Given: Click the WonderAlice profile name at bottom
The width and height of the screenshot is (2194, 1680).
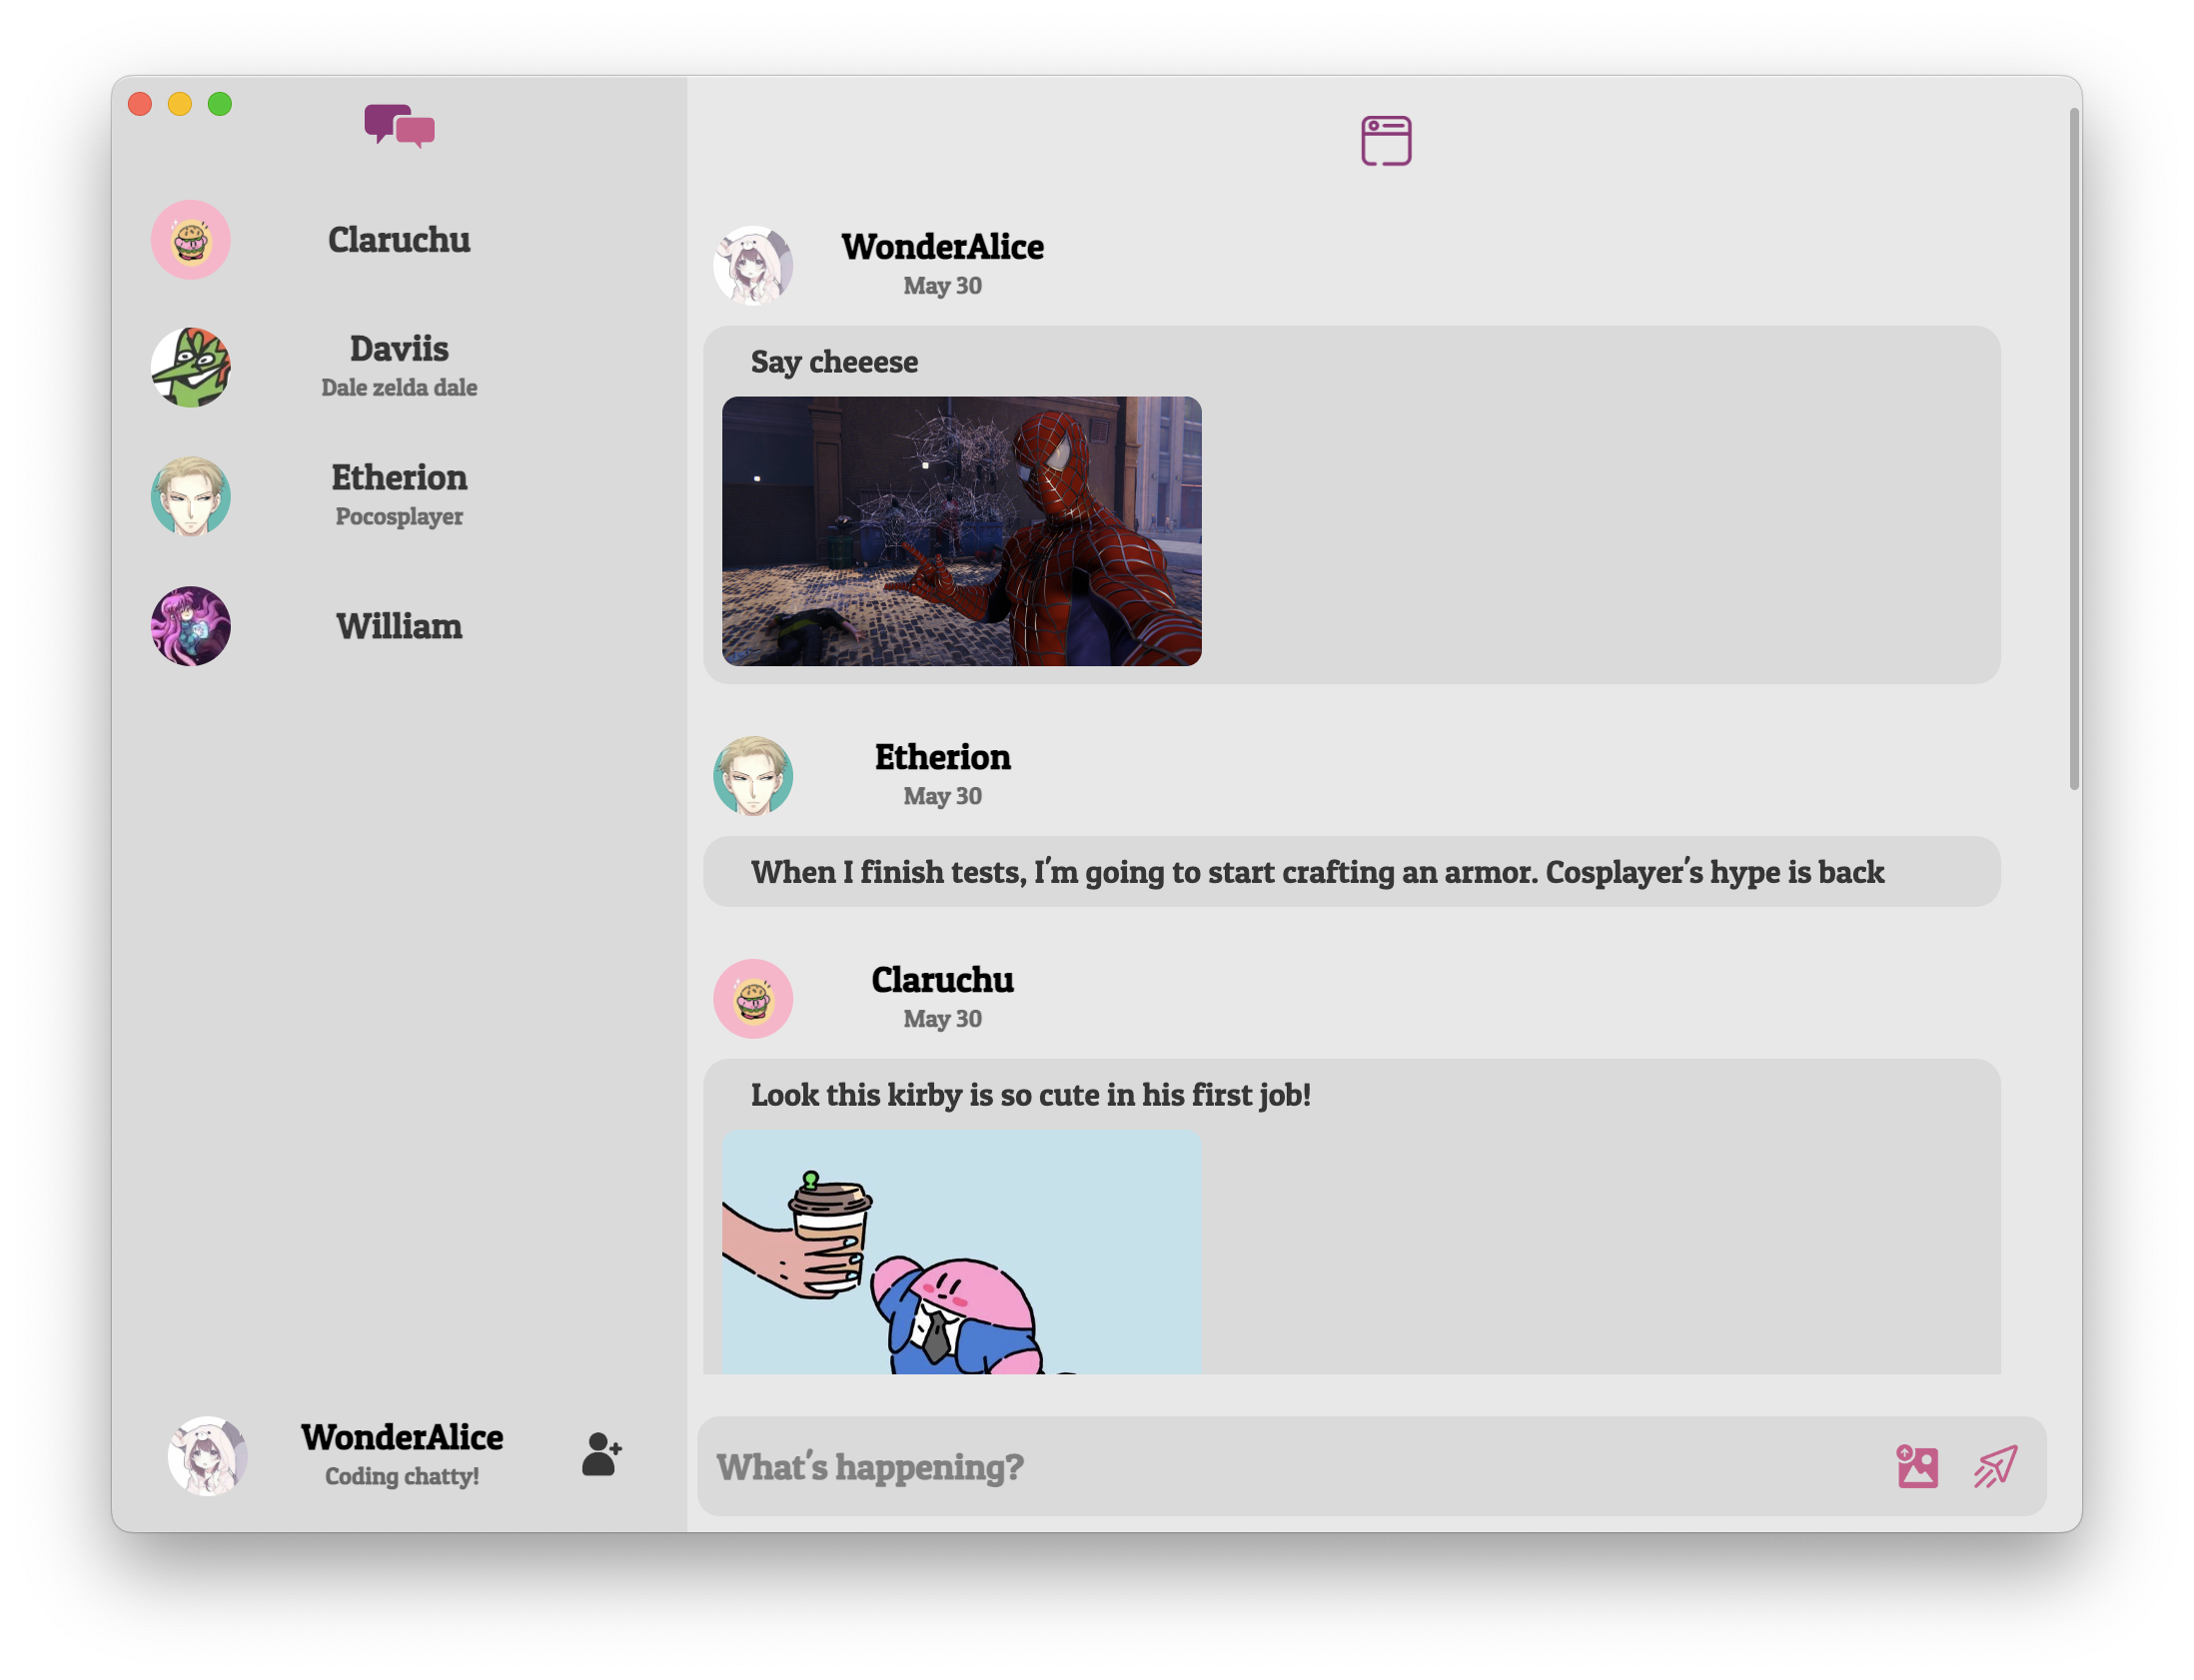Looking at the screenshot, I should click(x=402, y=1437).
